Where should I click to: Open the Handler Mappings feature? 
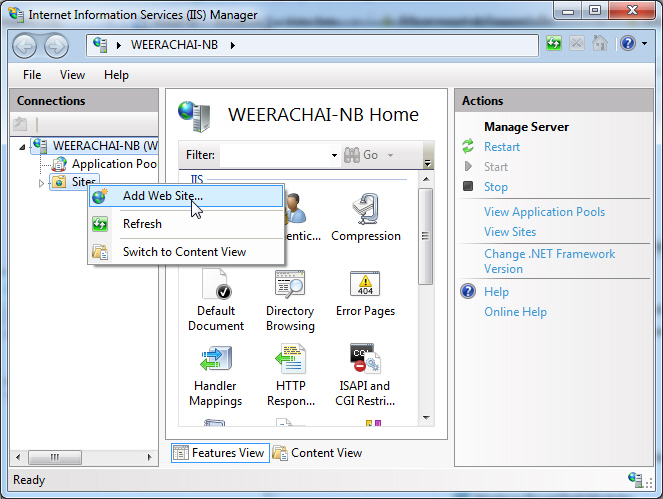[216, 376]
